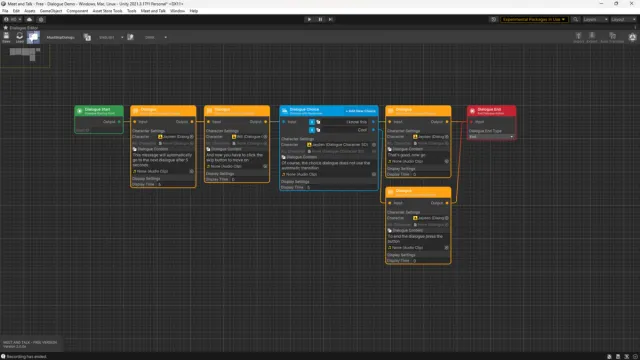The width and height of the screenshot is (640, 360).
Task: Click the Dialogue End node Input port
Action: (471, 122)
